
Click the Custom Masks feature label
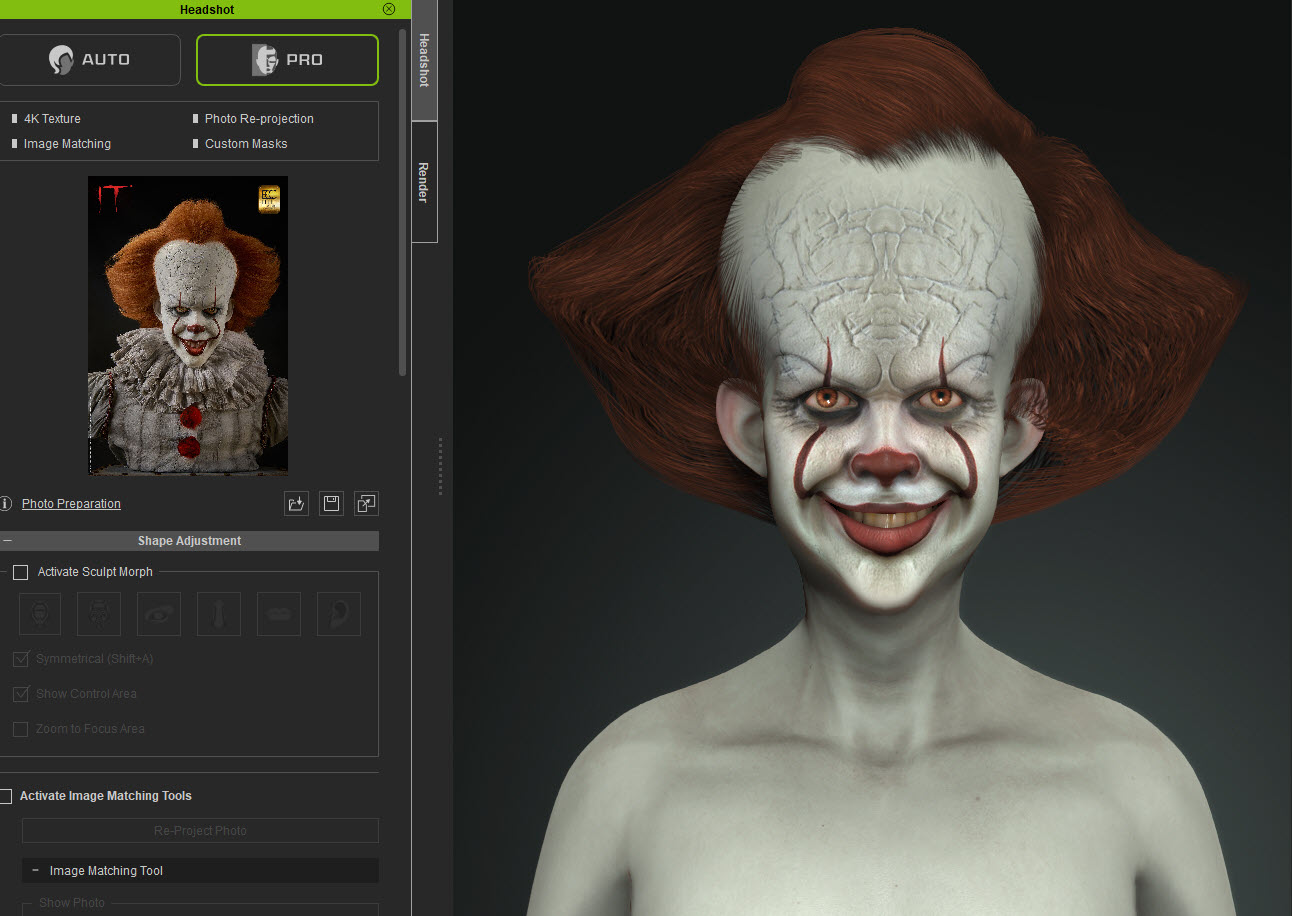pos(246,144)
